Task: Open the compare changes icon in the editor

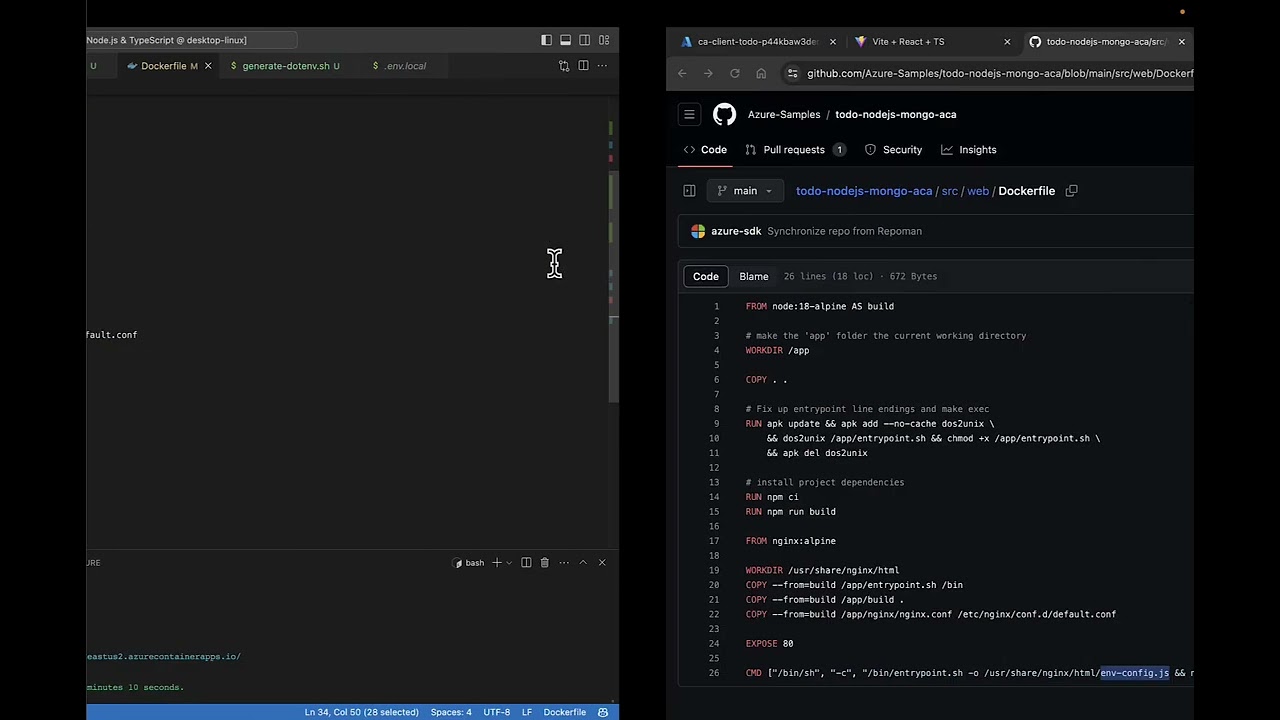Action: coord(564,66)
